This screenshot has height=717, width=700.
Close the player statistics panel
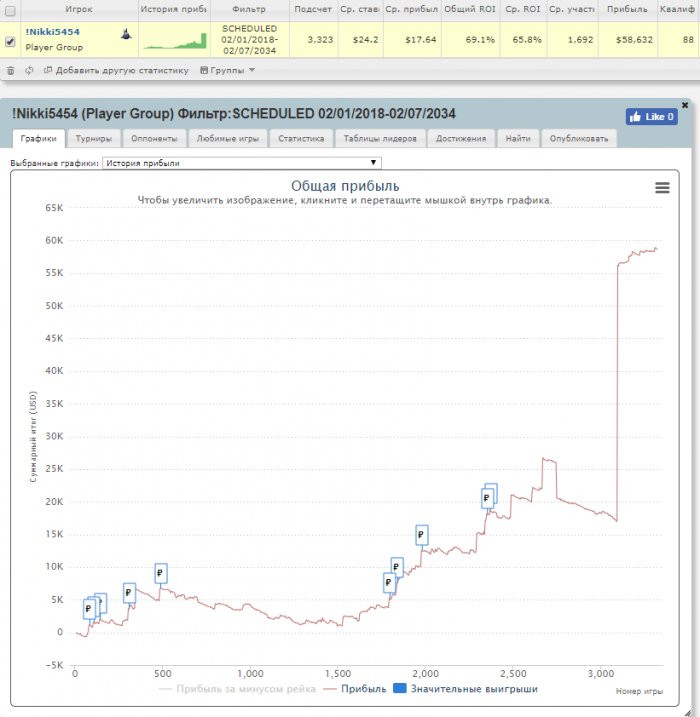tap(684, 104)
